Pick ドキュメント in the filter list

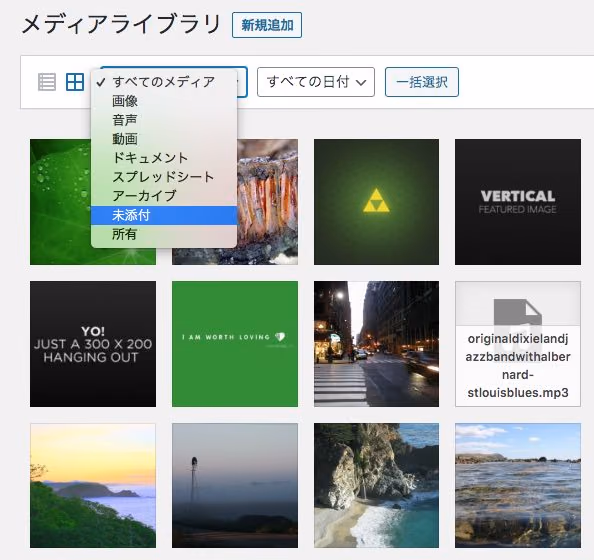pos(164,158)
